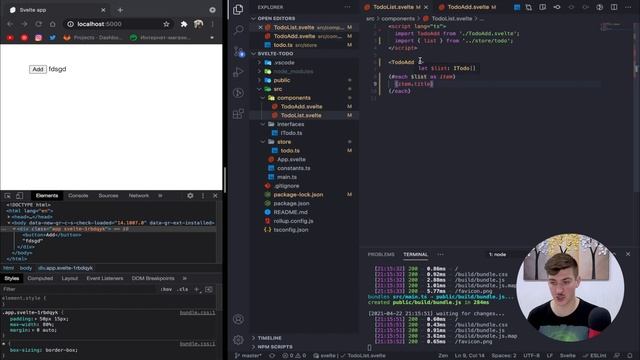The image size is (640, 360).
Task: Click body breadcrumb in DevTools
Action: pos(26,268)
